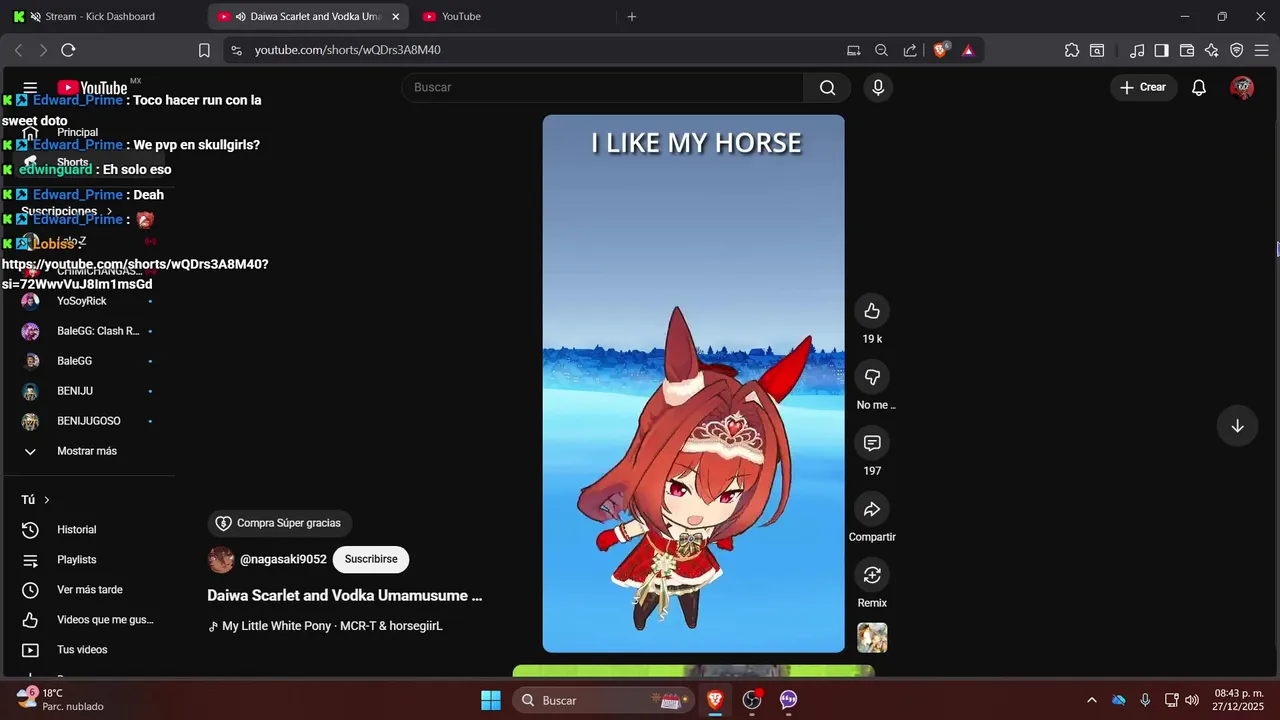1280x720 pixels.
Task: View site information icon beside the URL
Action: 235,50
